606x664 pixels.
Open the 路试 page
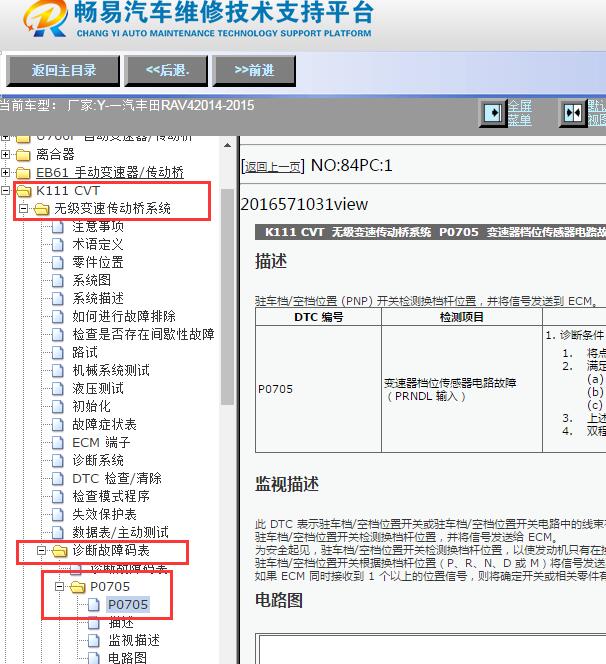point(85,352)
